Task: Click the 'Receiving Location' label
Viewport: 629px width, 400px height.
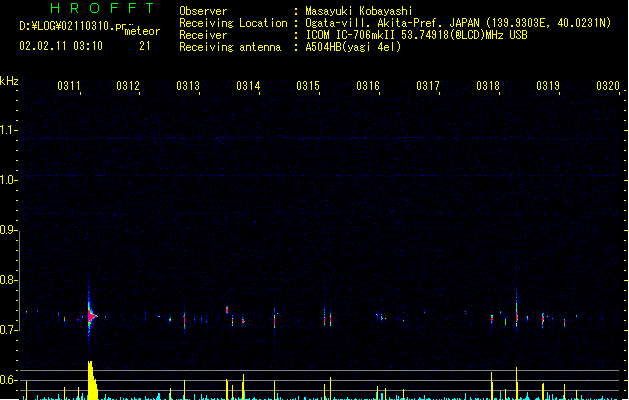Action: coord(233,23)
